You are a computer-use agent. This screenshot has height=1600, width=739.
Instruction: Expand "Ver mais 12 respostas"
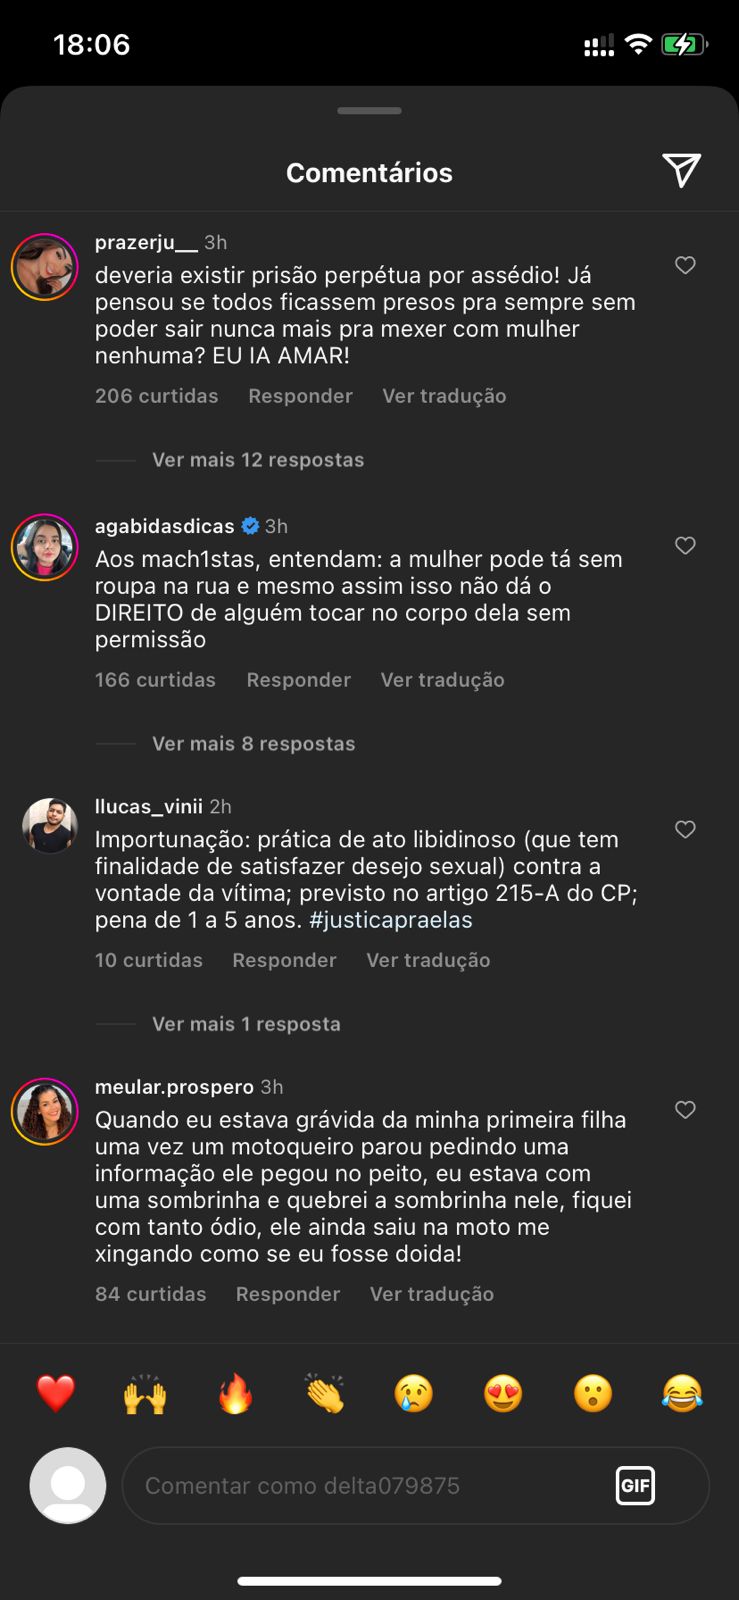click(257, 460)
